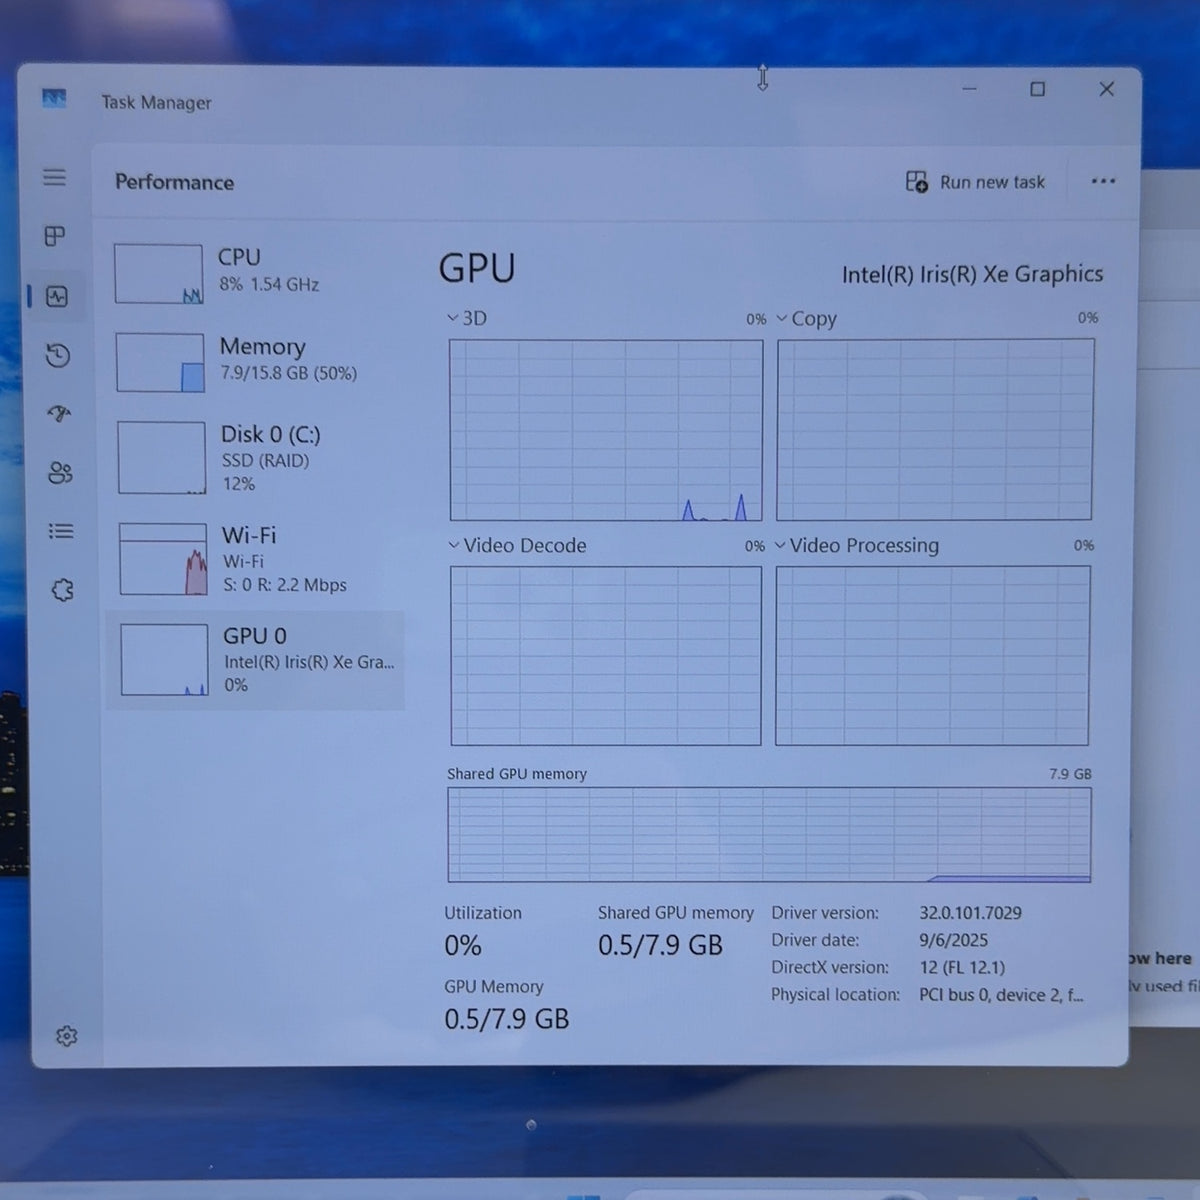Open the Services puzzle icon
Viewport: 1200px width, 1200px height.
(62, 590)
